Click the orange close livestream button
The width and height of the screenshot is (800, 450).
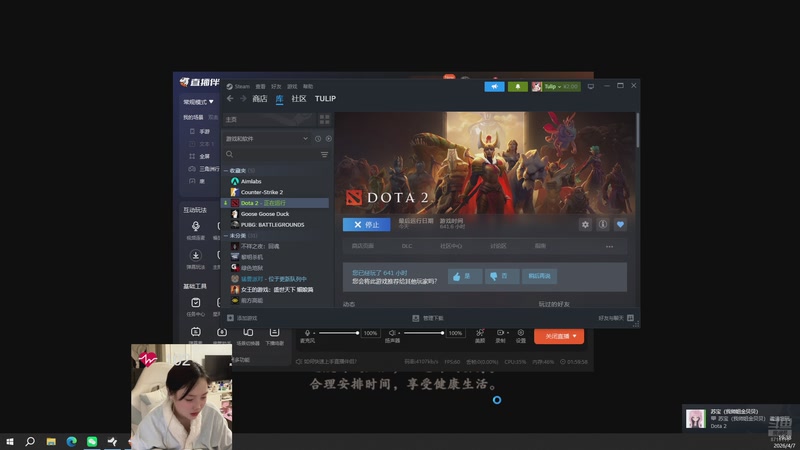(559, 336)
